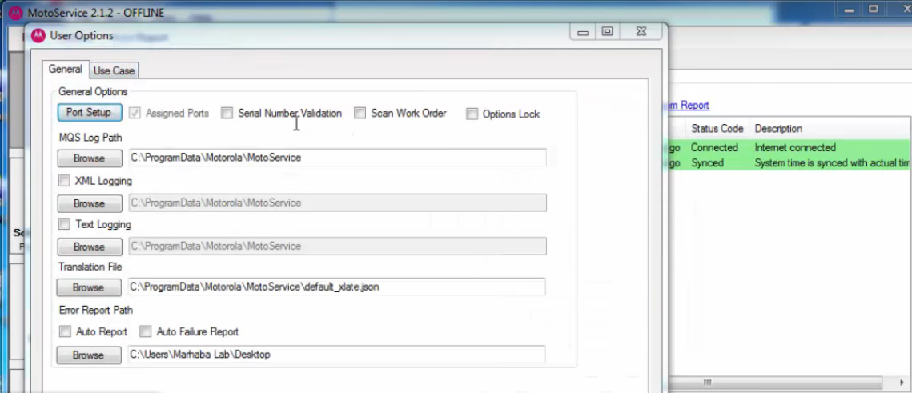913x396 pixels.
Task: Select the General tab
Action: [65, 69]
